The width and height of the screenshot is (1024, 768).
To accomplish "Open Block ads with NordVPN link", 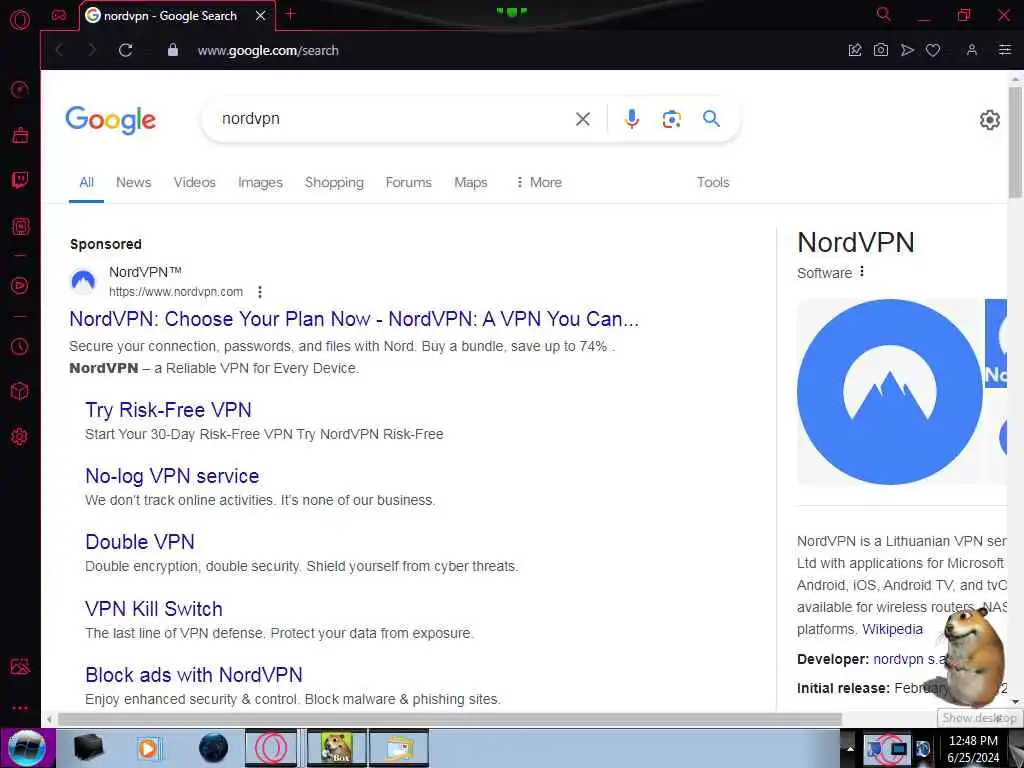I will coord(193,675).
